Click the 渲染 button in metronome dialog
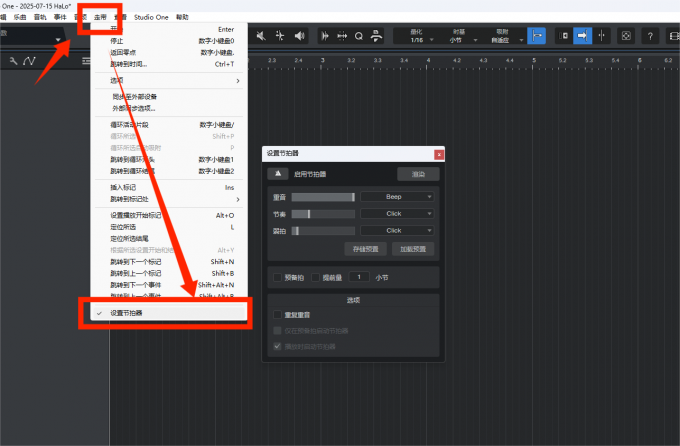 418,174
